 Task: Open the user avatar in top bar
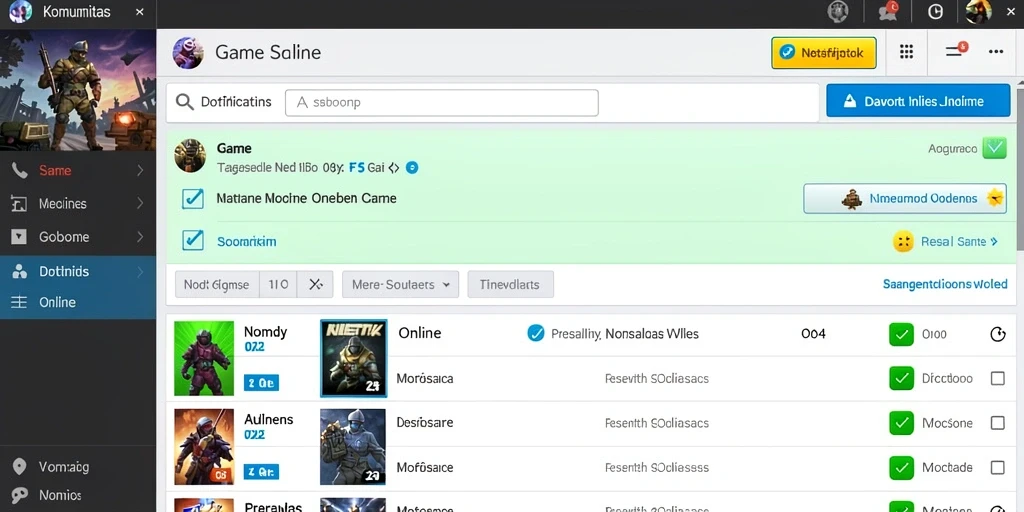978,11
